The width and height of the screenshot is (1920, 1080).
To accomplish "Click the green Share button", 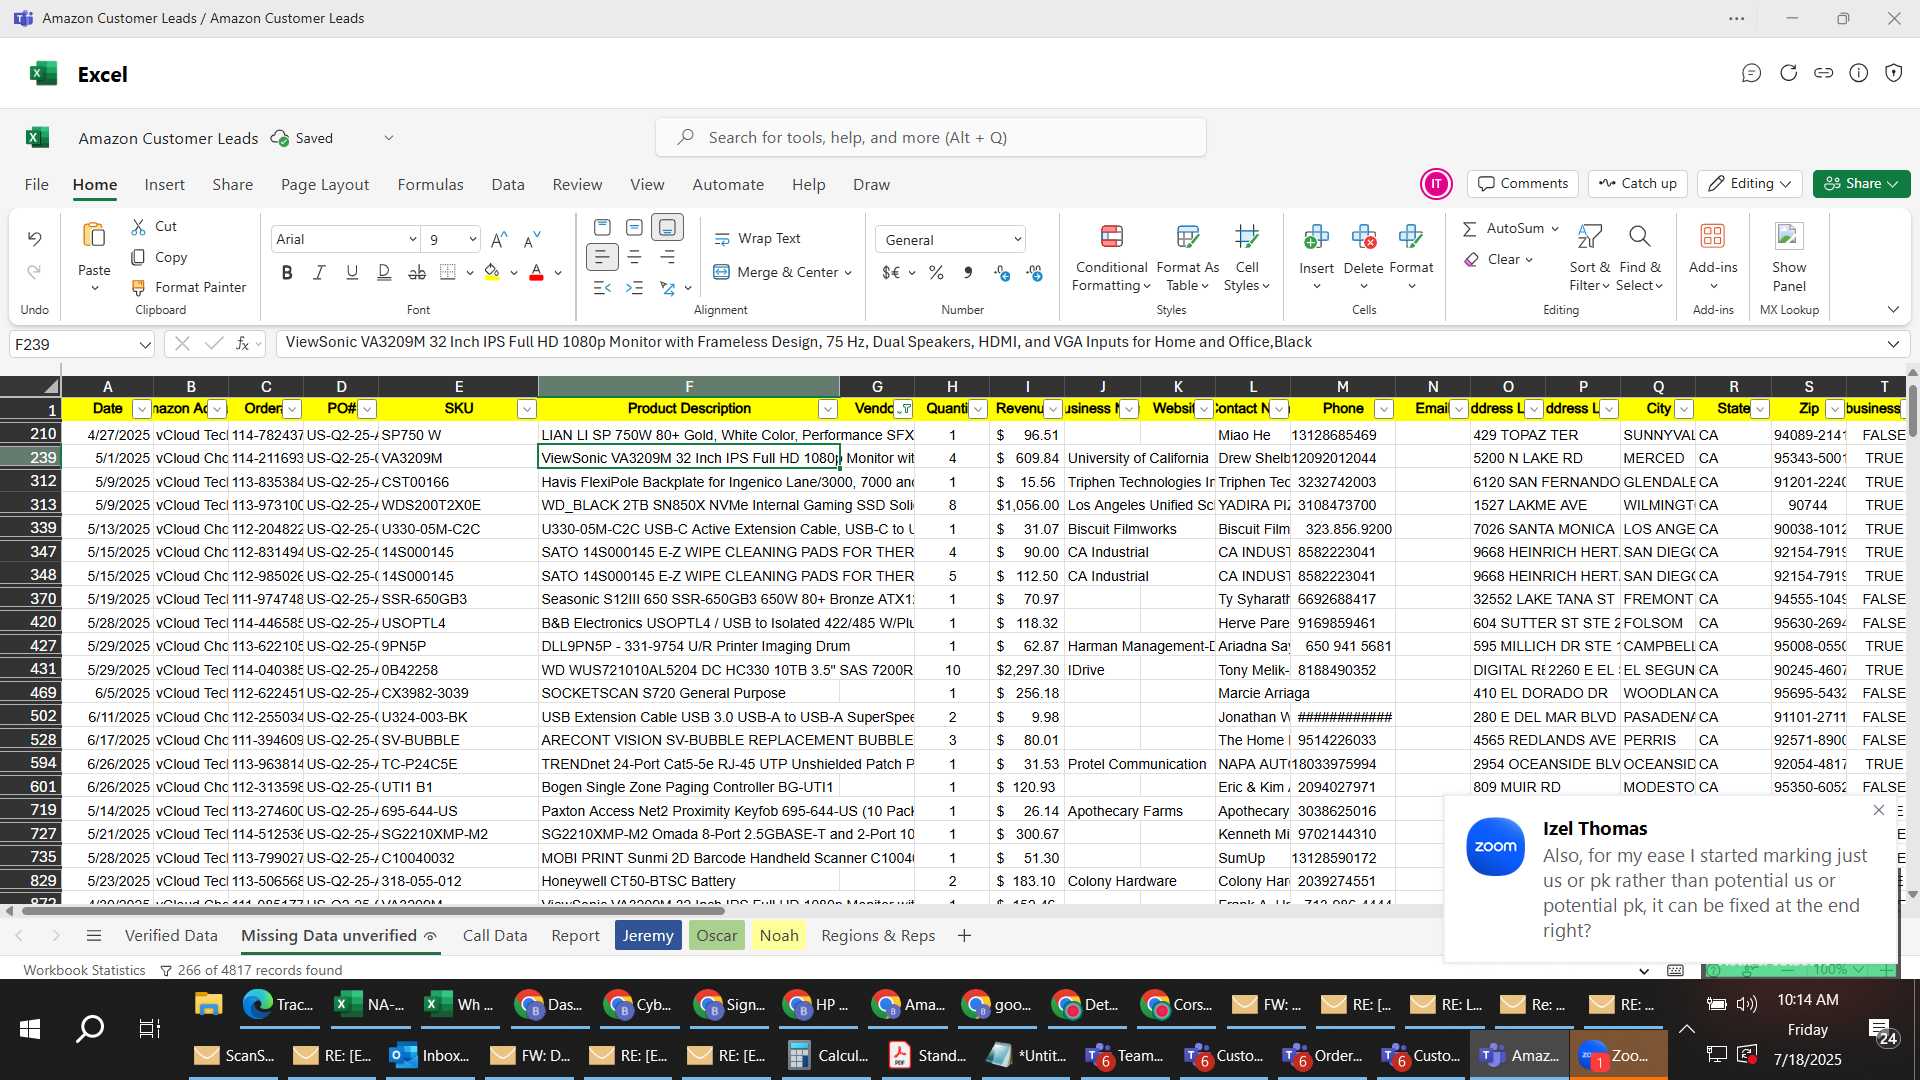I will pyautogui.click(x=1861, y=184).
